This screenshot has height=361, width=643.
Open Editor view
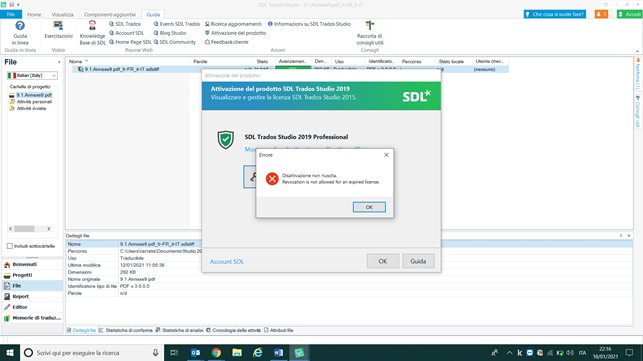32,307
